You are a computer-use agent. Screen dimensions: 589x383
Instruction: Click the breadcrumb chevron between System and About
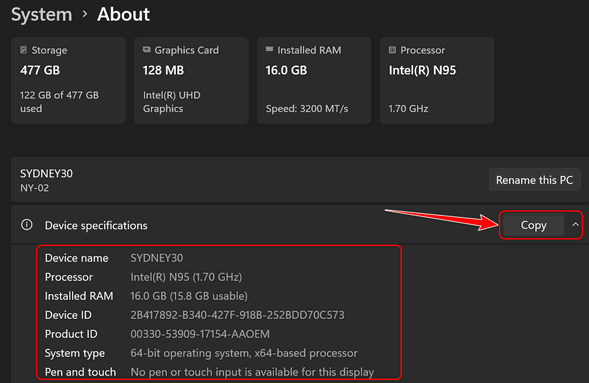(x=85, y=14)
